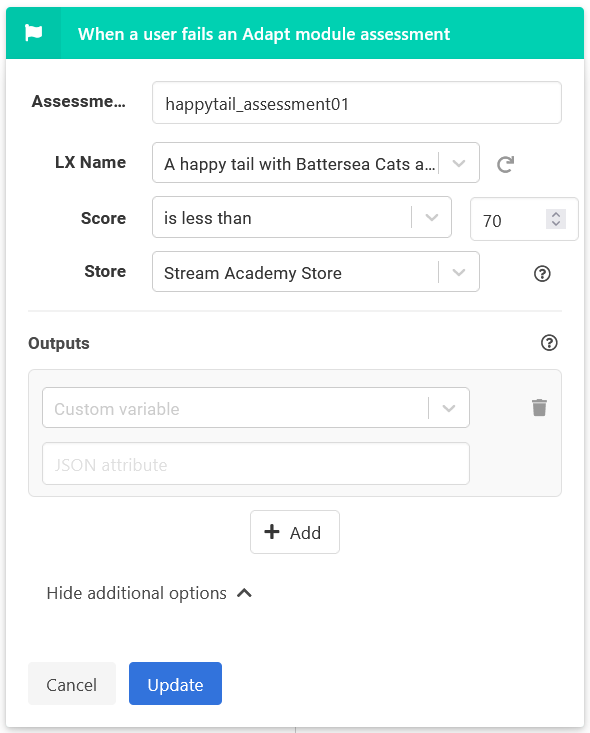Collapse the Hide additional options section
The height and width of the screenshot is (733, 590).
tap(149, 593)
